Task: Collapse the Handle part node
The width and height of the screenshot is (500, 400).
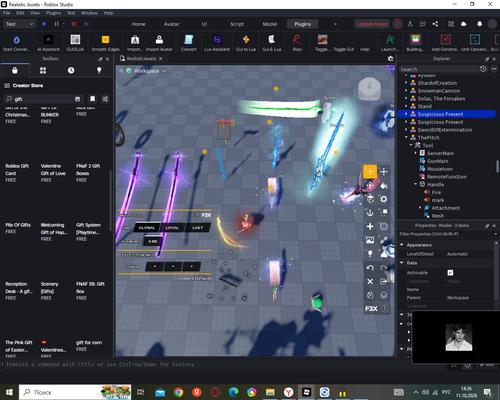Action: coord(416,184)
